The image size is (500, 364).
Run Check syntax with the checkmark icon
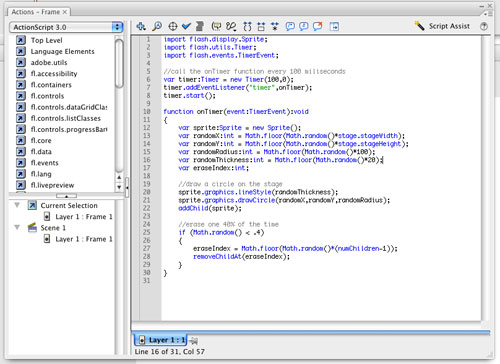click(x=186, y=26)
